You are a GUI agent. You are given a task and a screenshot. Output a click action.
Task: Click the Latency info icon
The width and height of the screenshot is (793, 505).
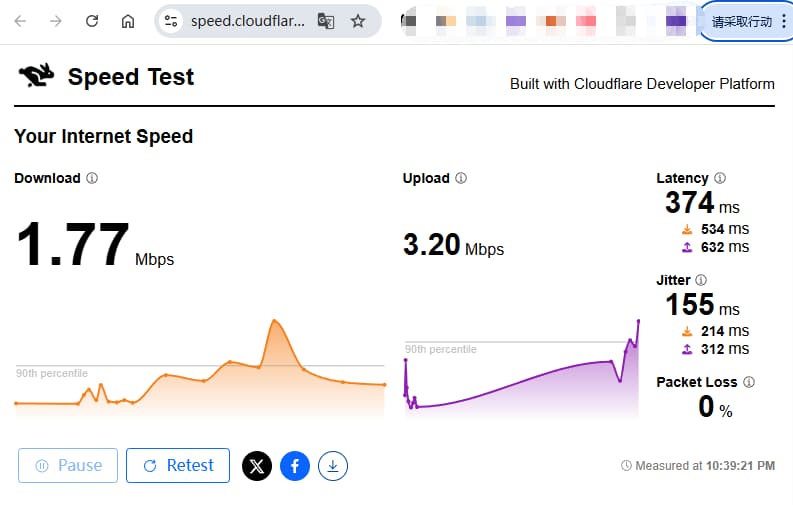pyautogui.click(x=720, y=178)
